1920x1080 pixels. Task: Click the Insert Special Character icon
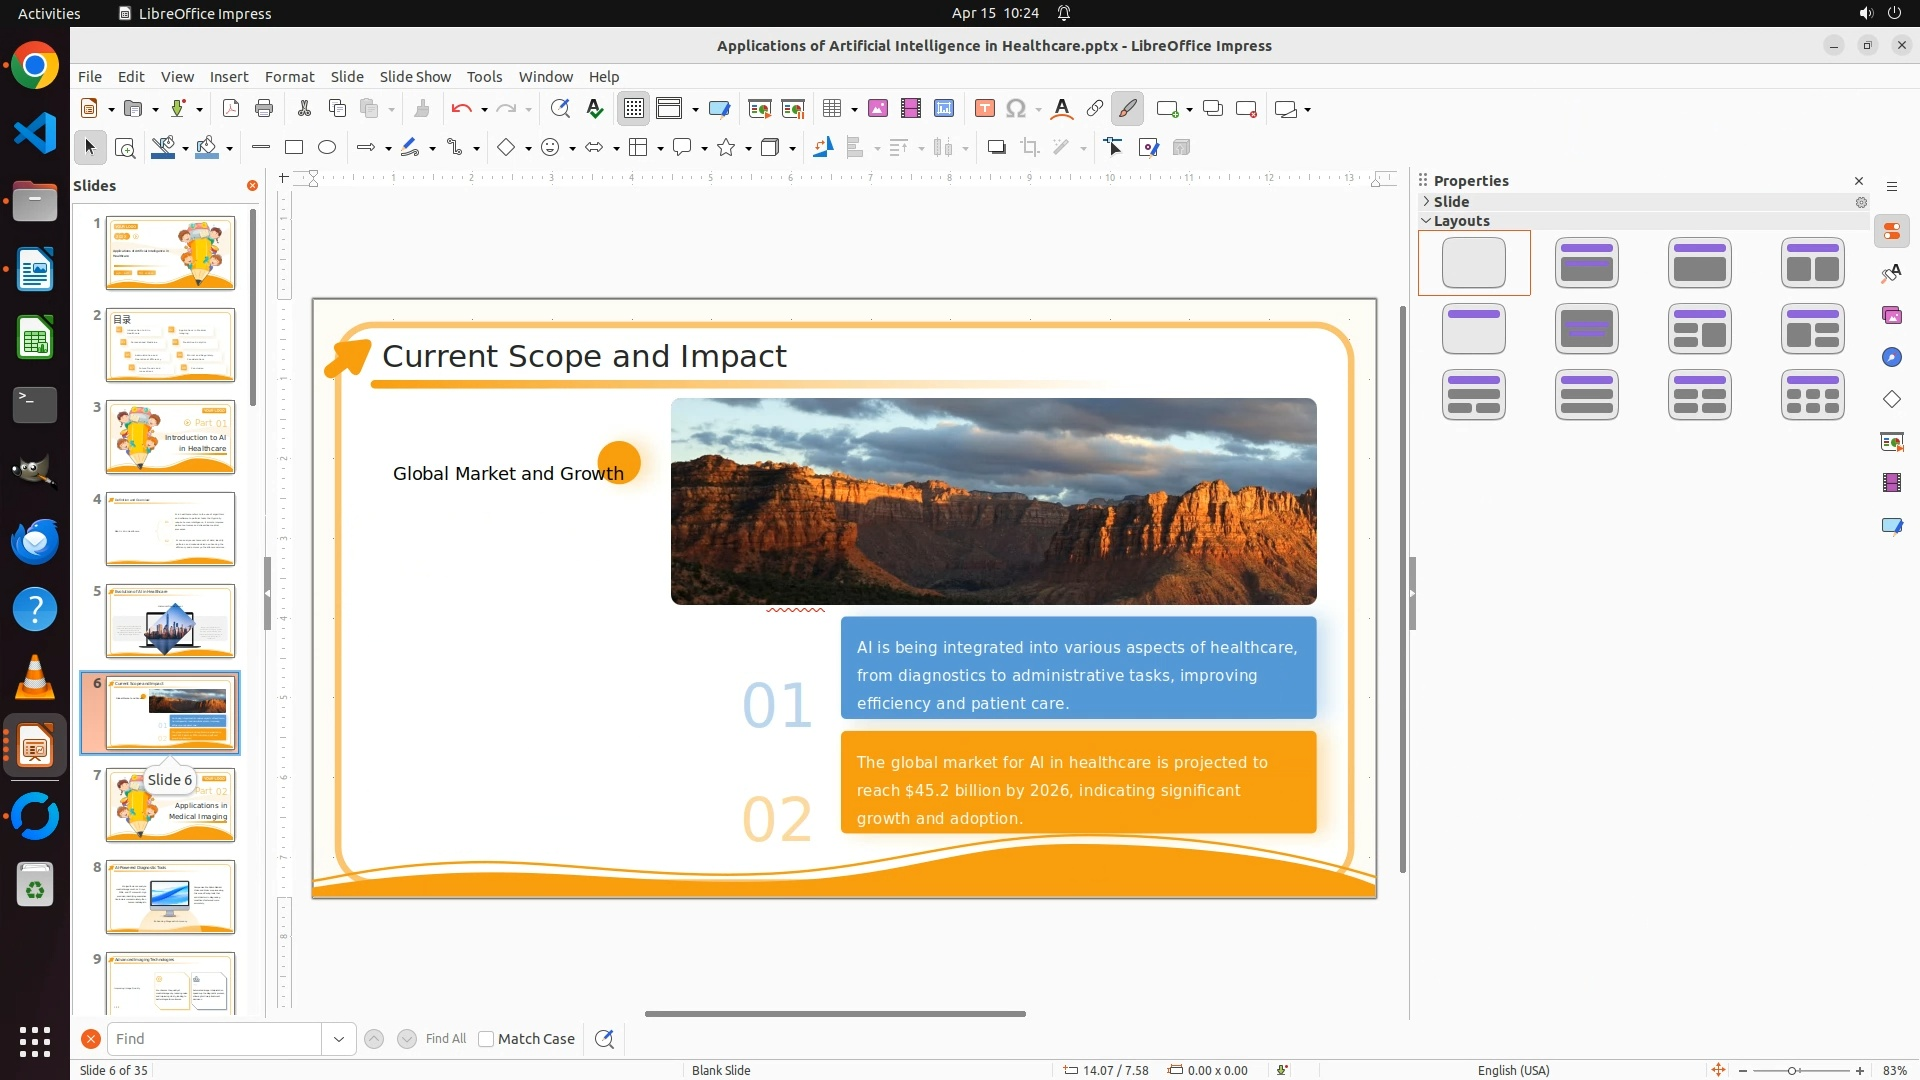pos(1017,109)
